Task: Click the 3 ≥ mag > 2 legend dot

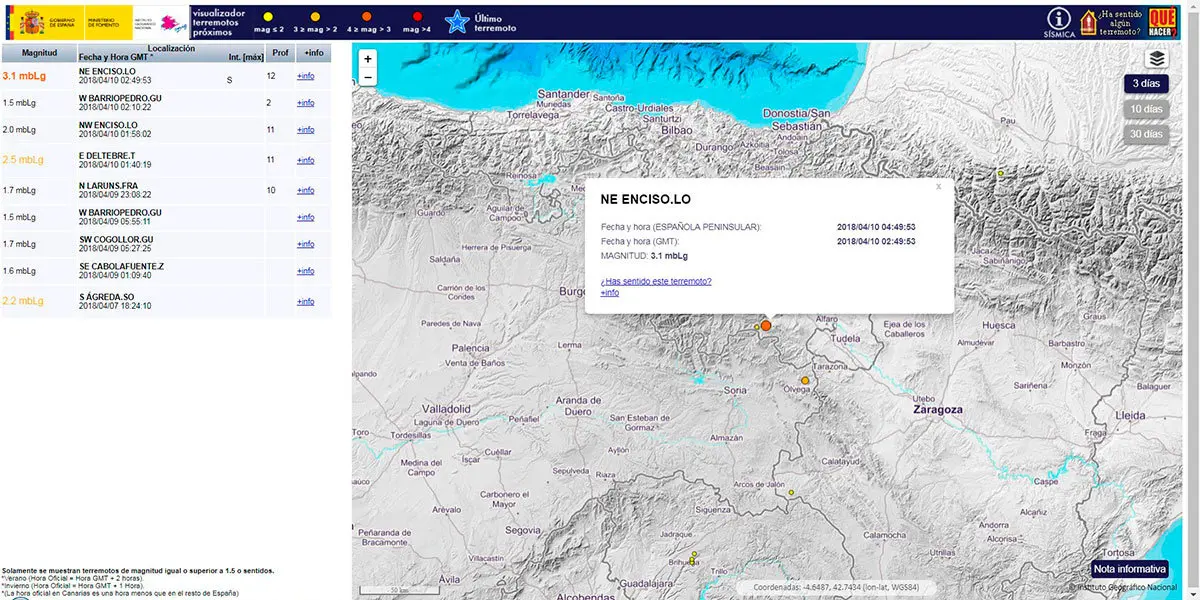Action: coord(315,17)
